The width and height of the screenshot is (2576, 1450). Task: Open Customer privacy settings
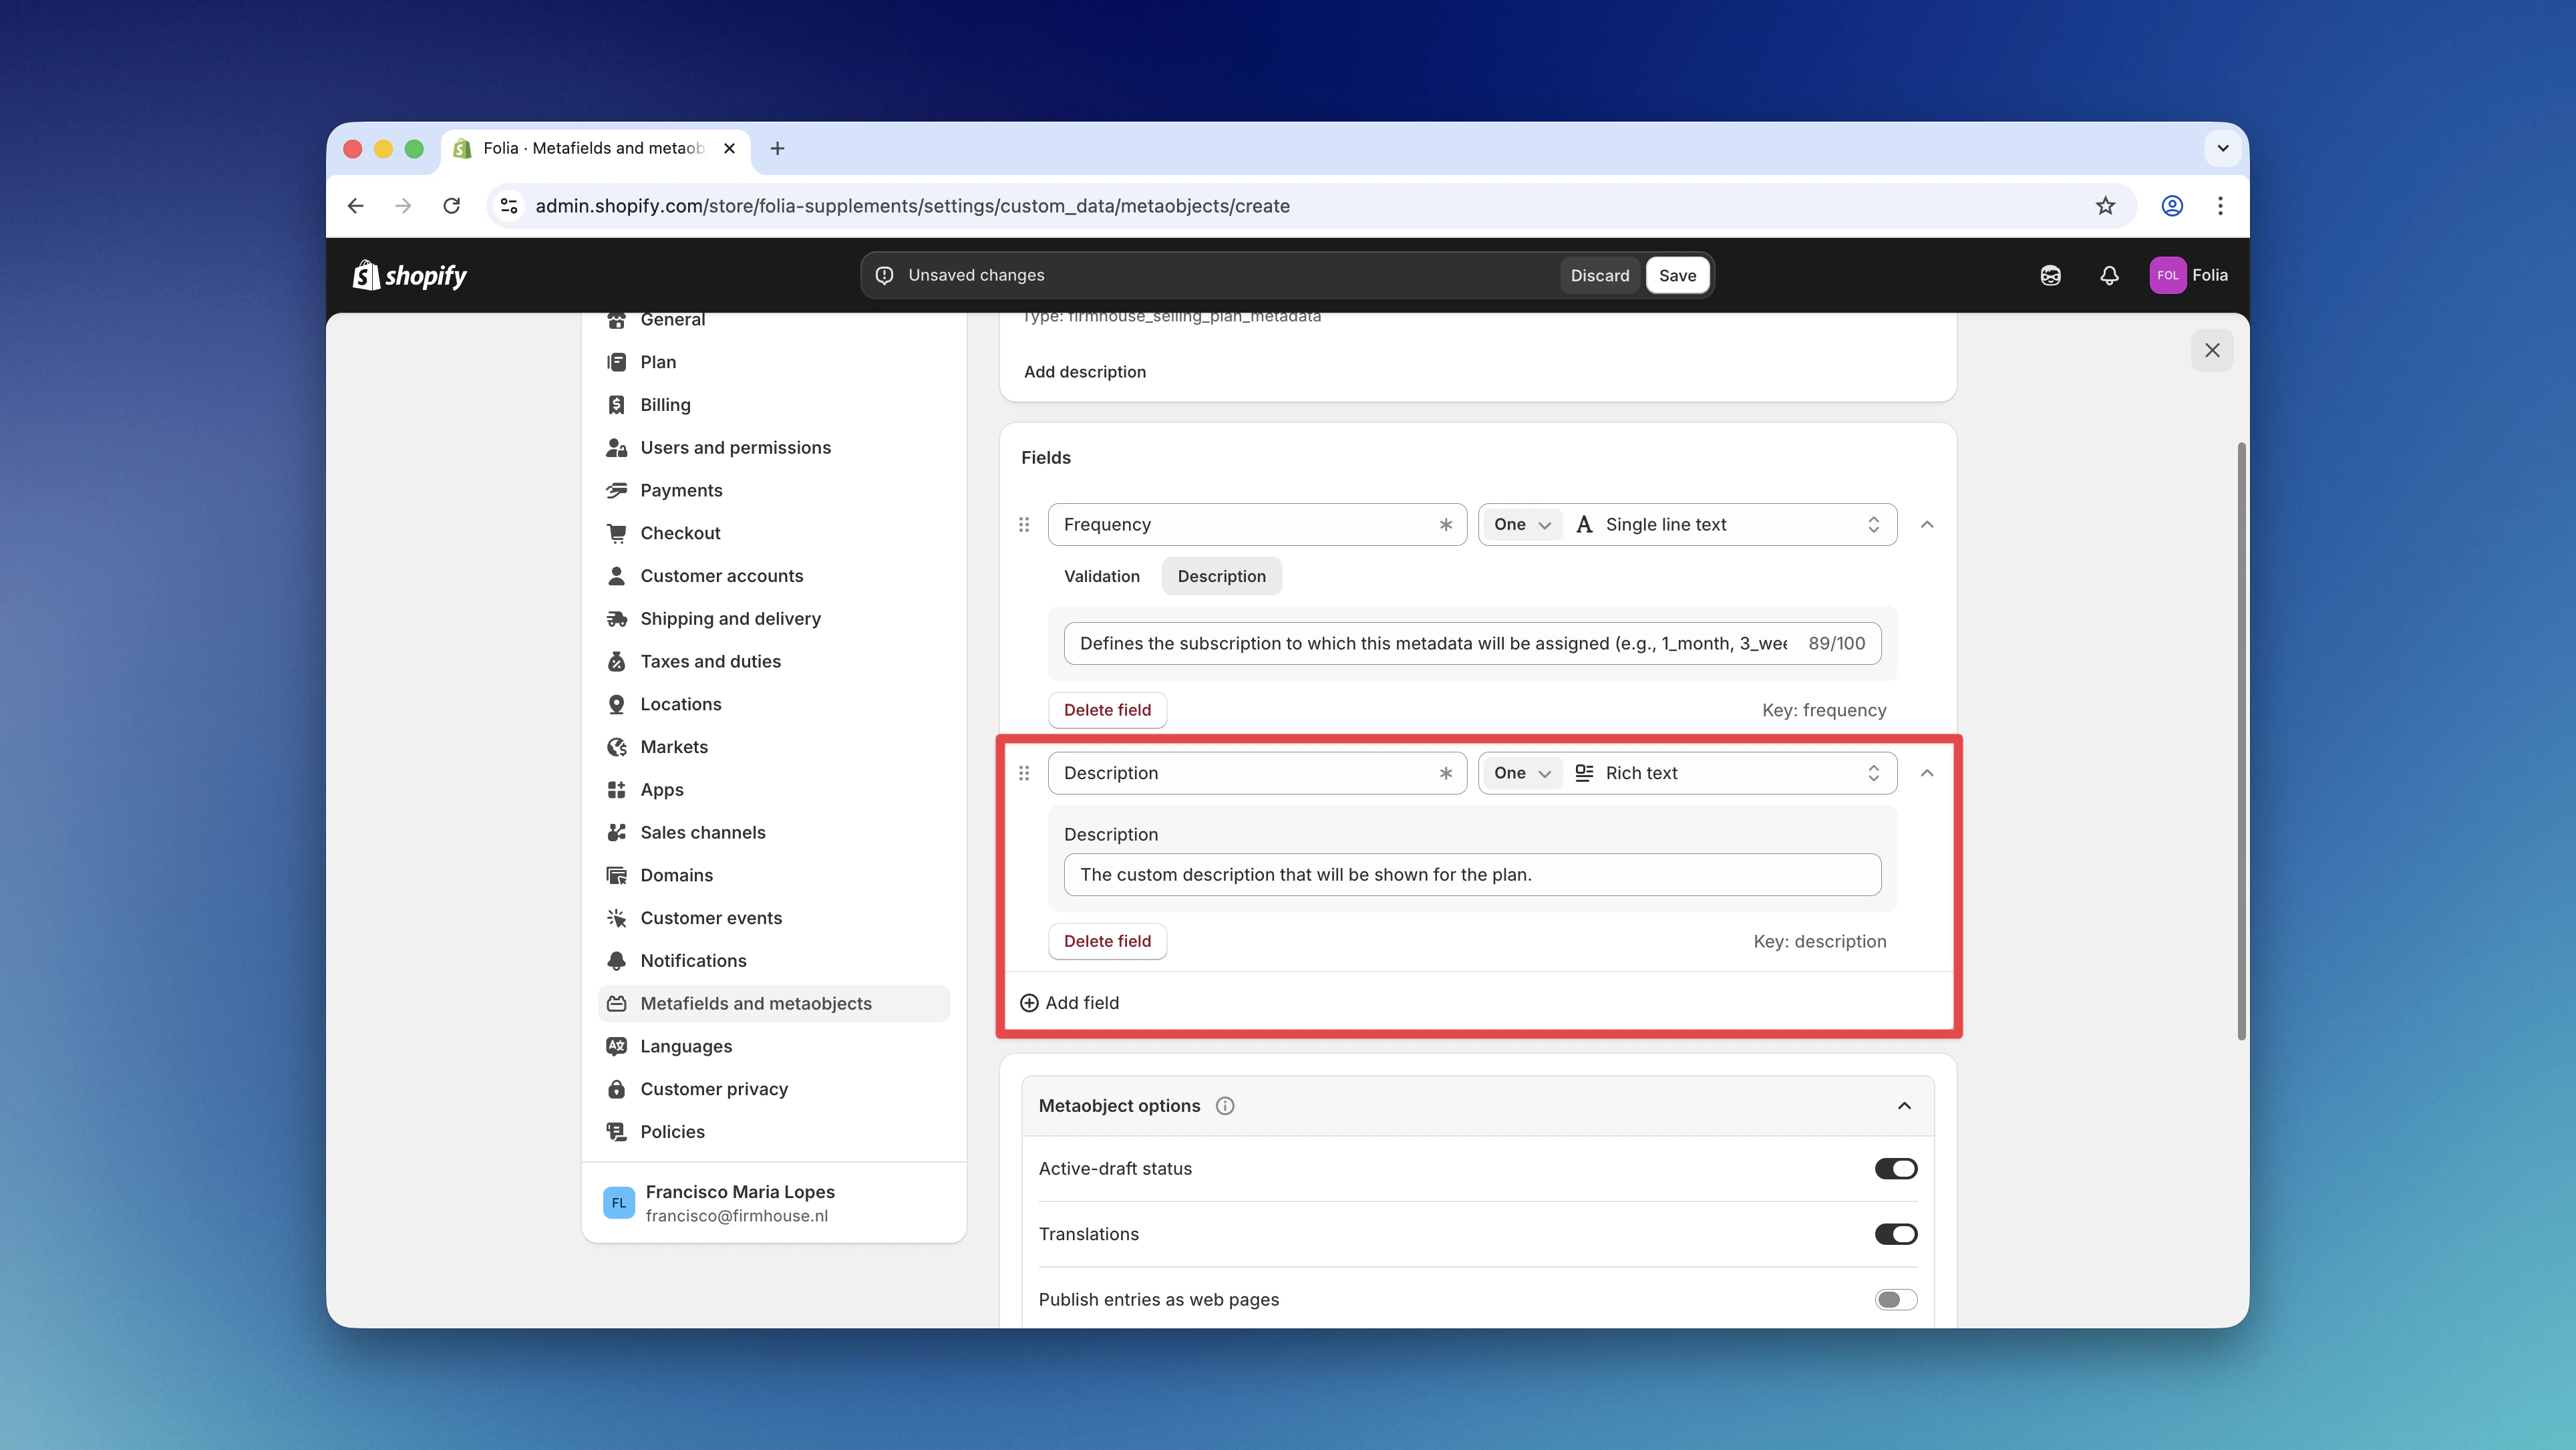pos(773,1088)
